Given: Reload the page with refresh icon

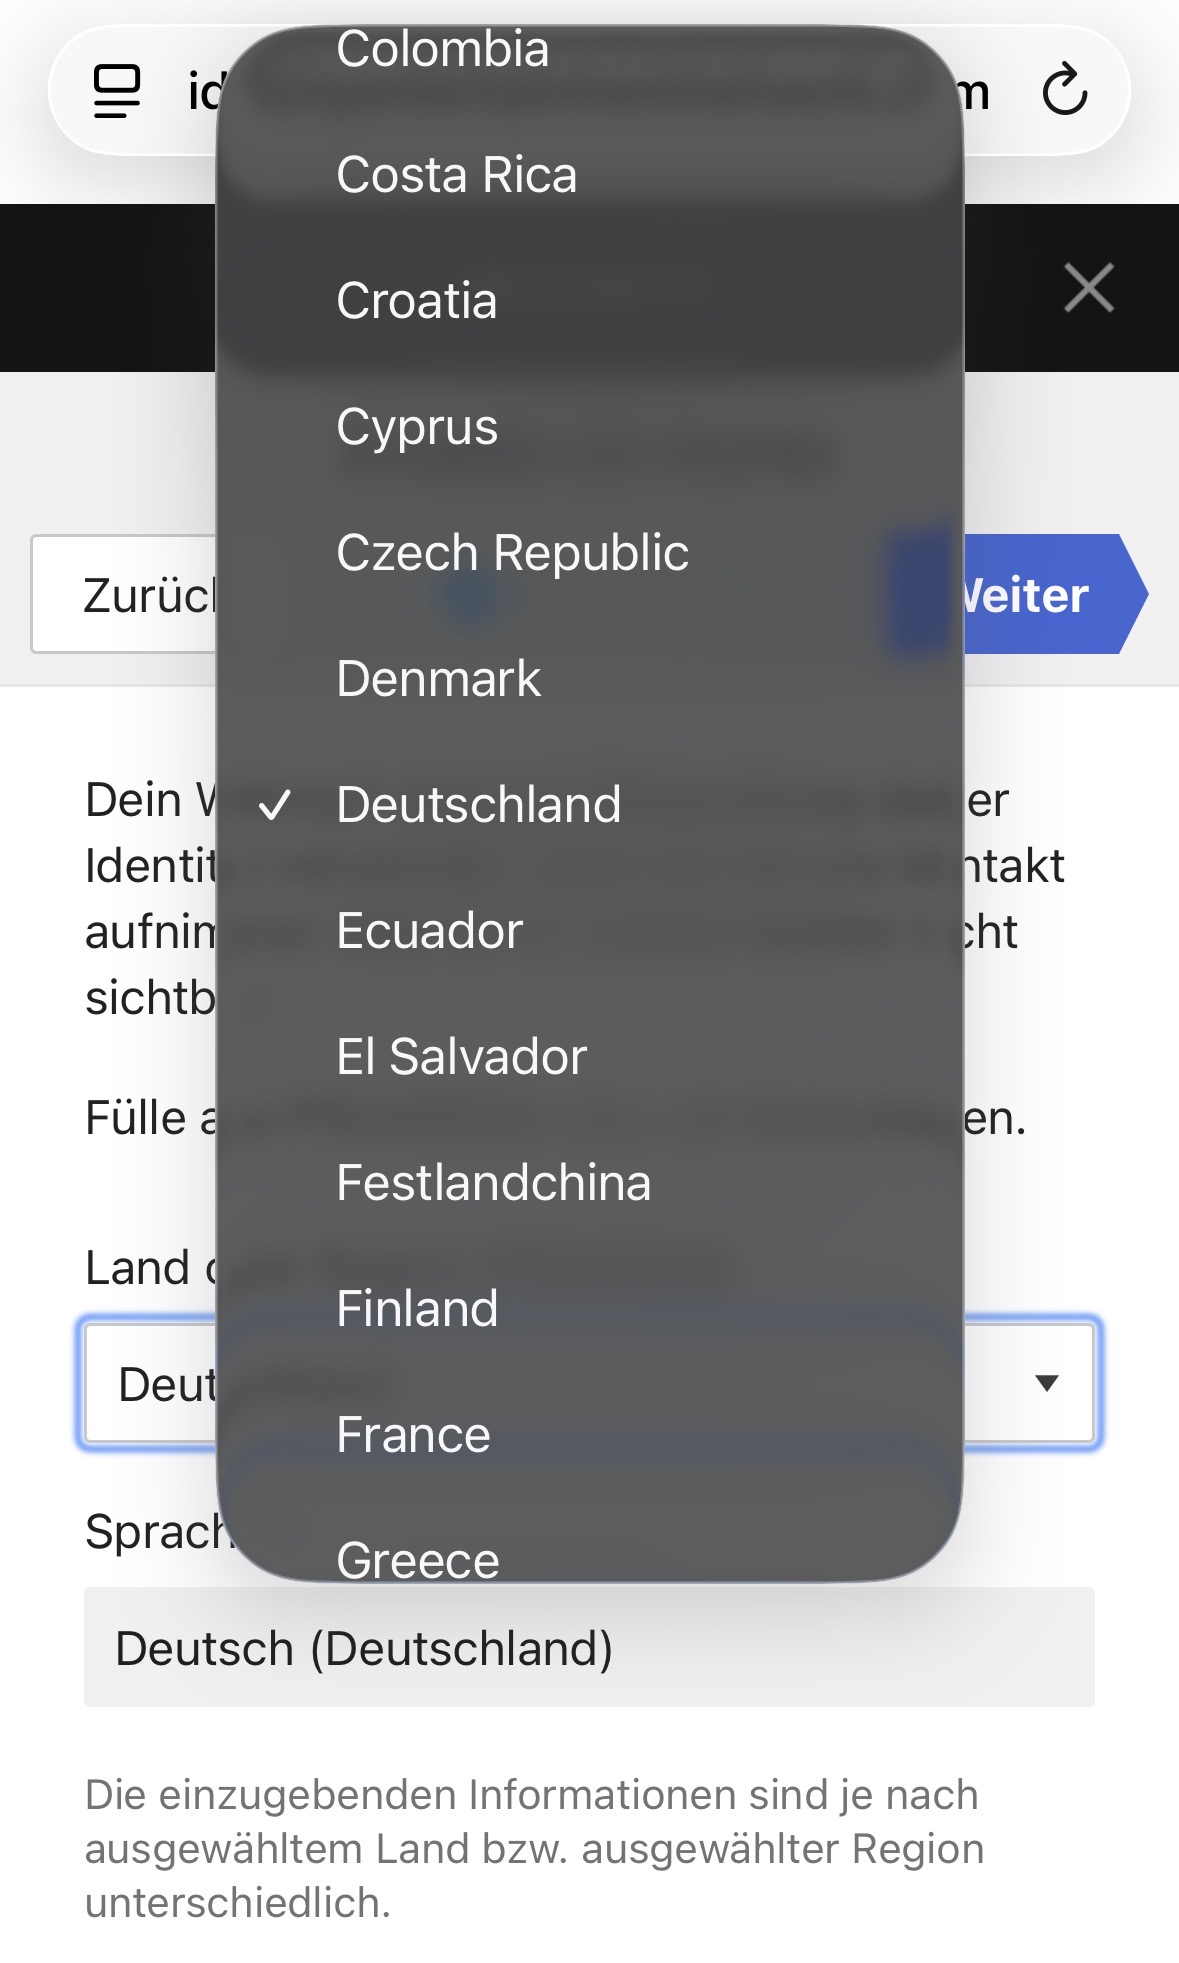Looking at the screenshot, I should [1064, 91].
